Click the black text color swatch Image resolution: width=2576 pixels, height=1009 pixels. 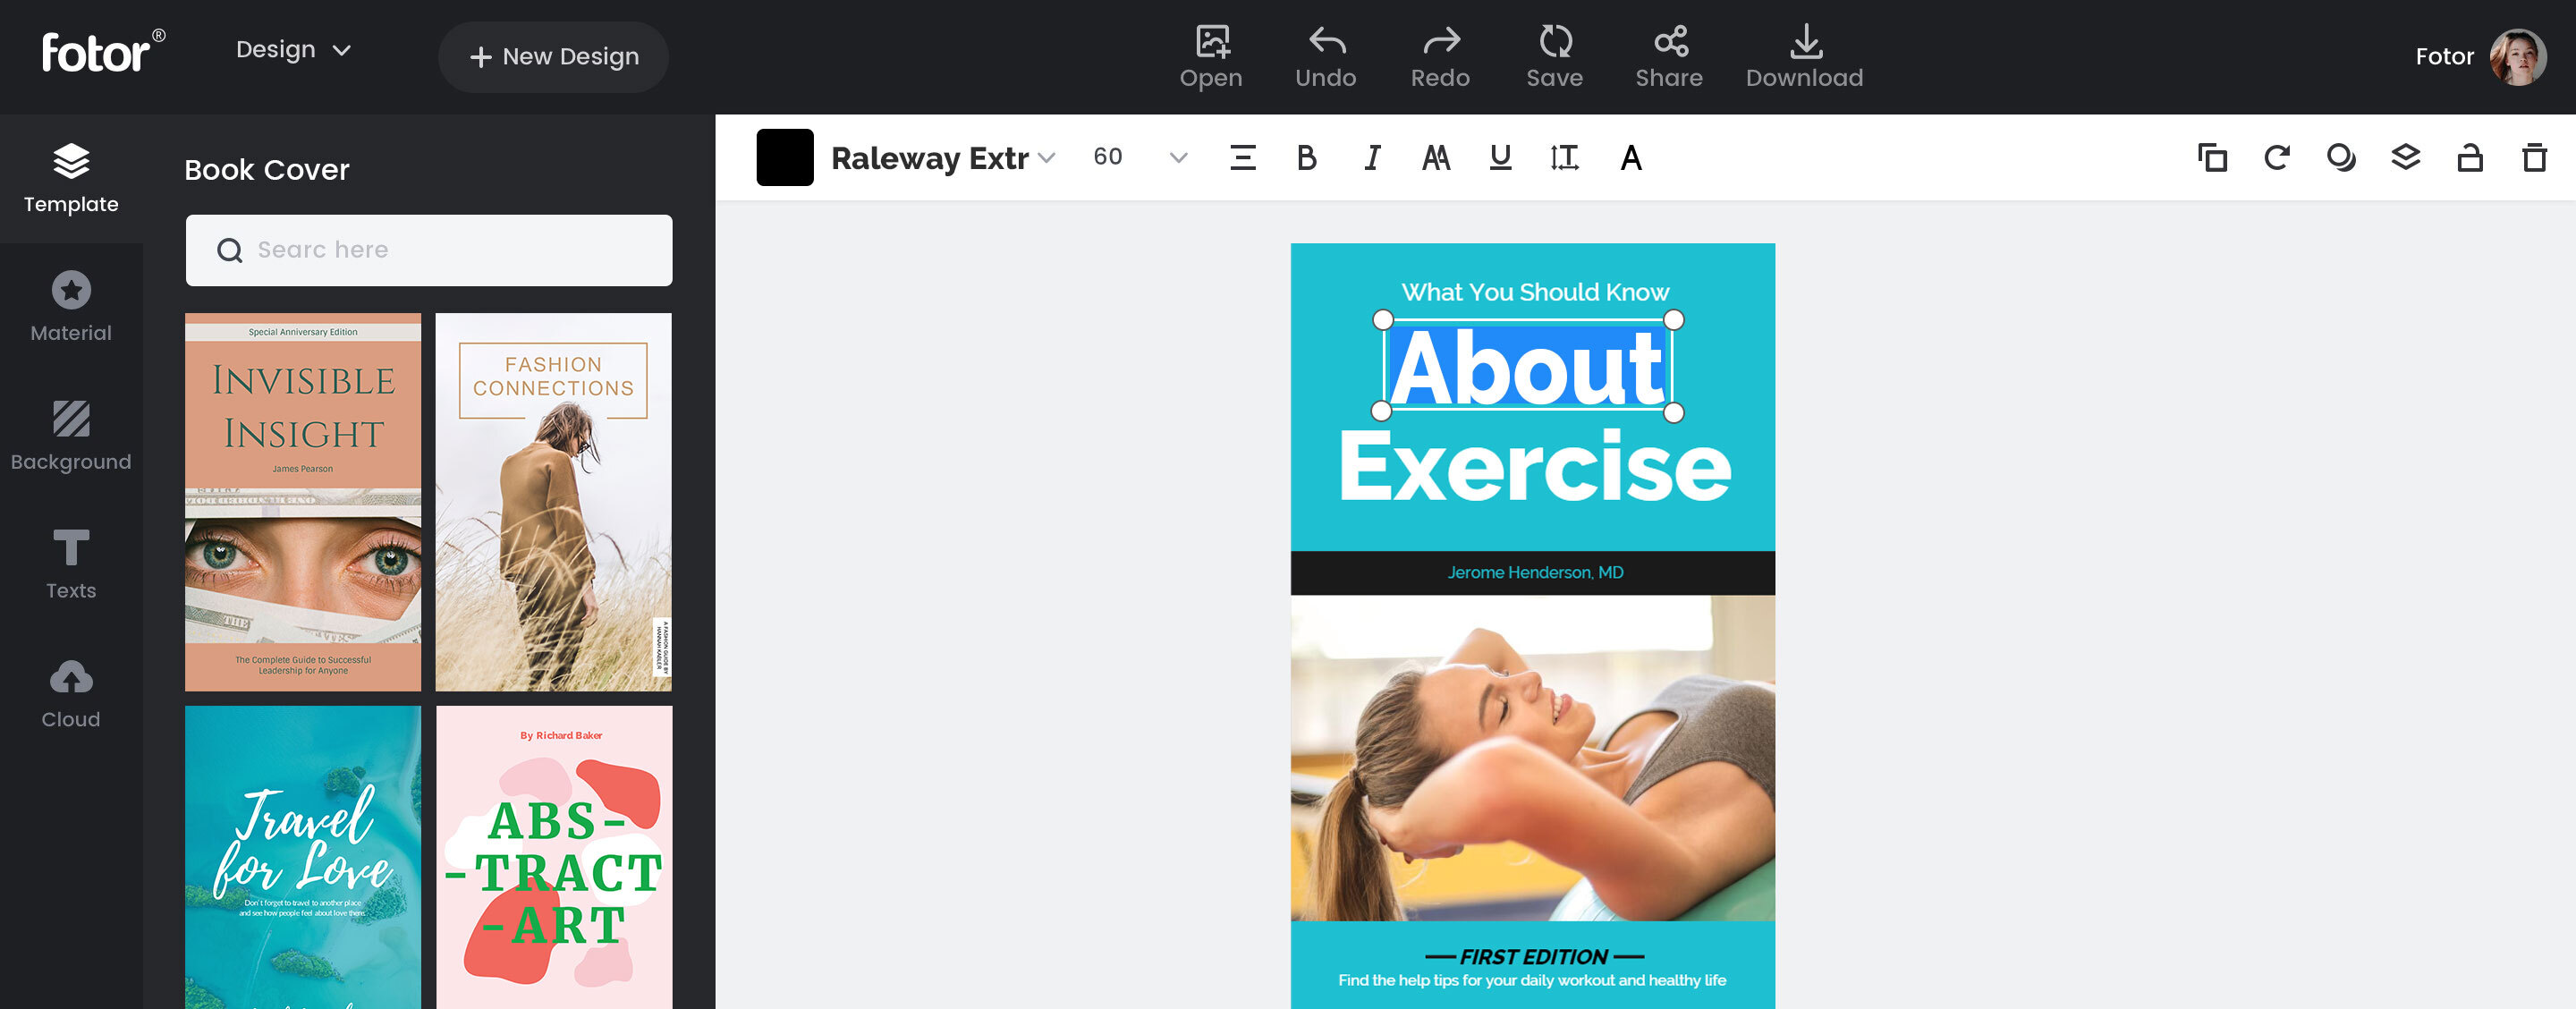(785, 158)
